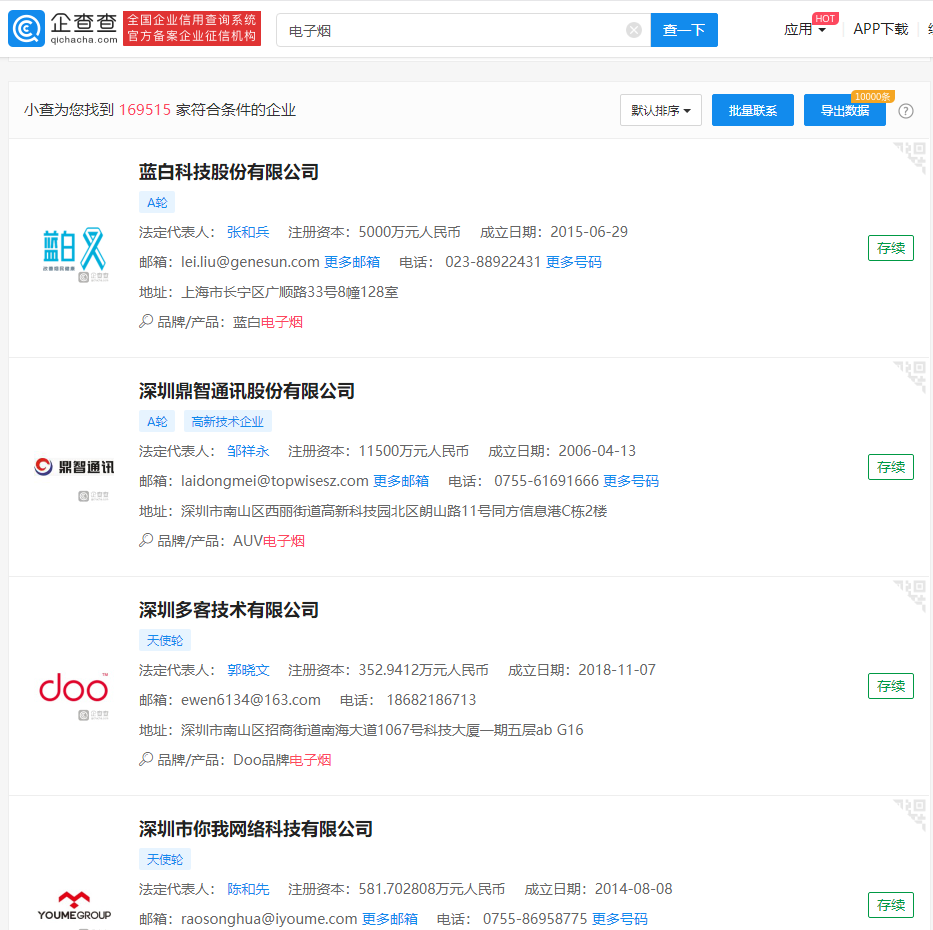
Task: Open the 默认排序 sorting dropdown
Action: point(660,110)
